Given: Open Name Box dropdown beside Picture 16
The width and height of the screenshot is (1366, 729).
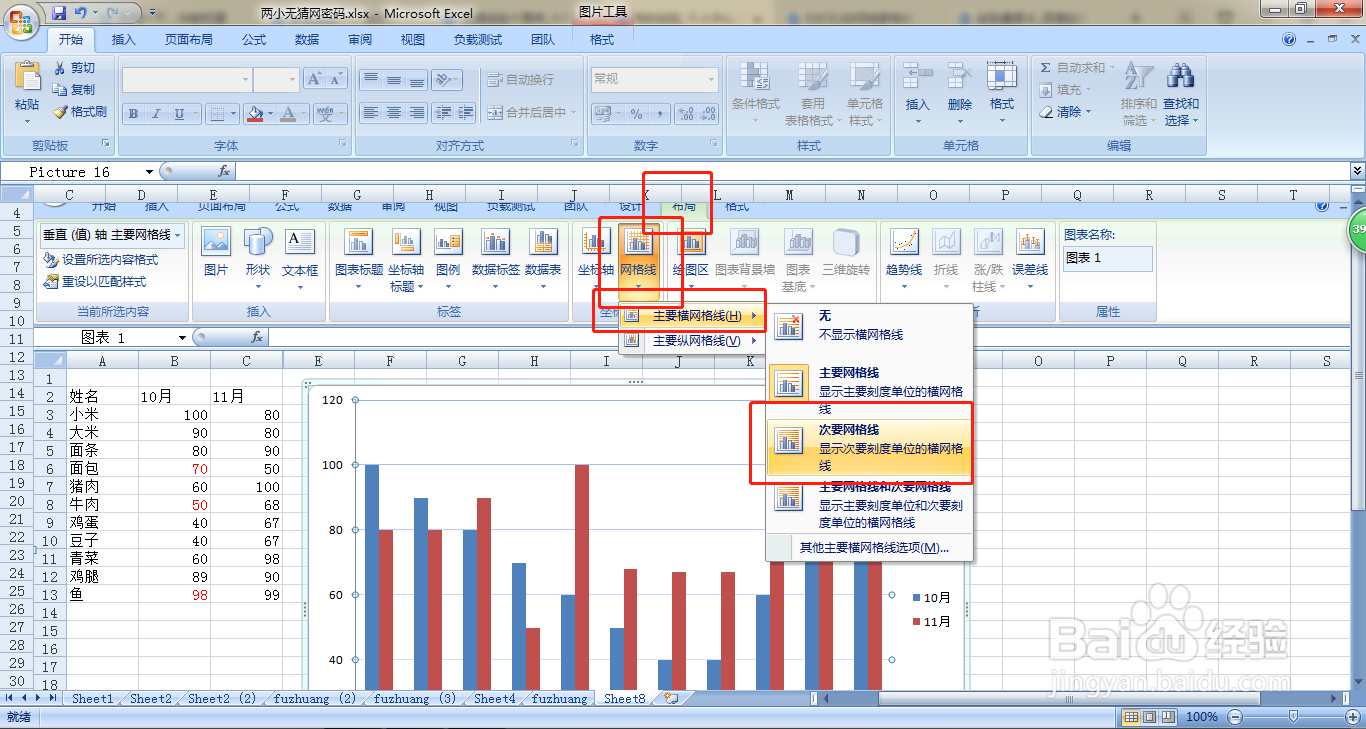Looking at the screenshot, I should 149,171.
